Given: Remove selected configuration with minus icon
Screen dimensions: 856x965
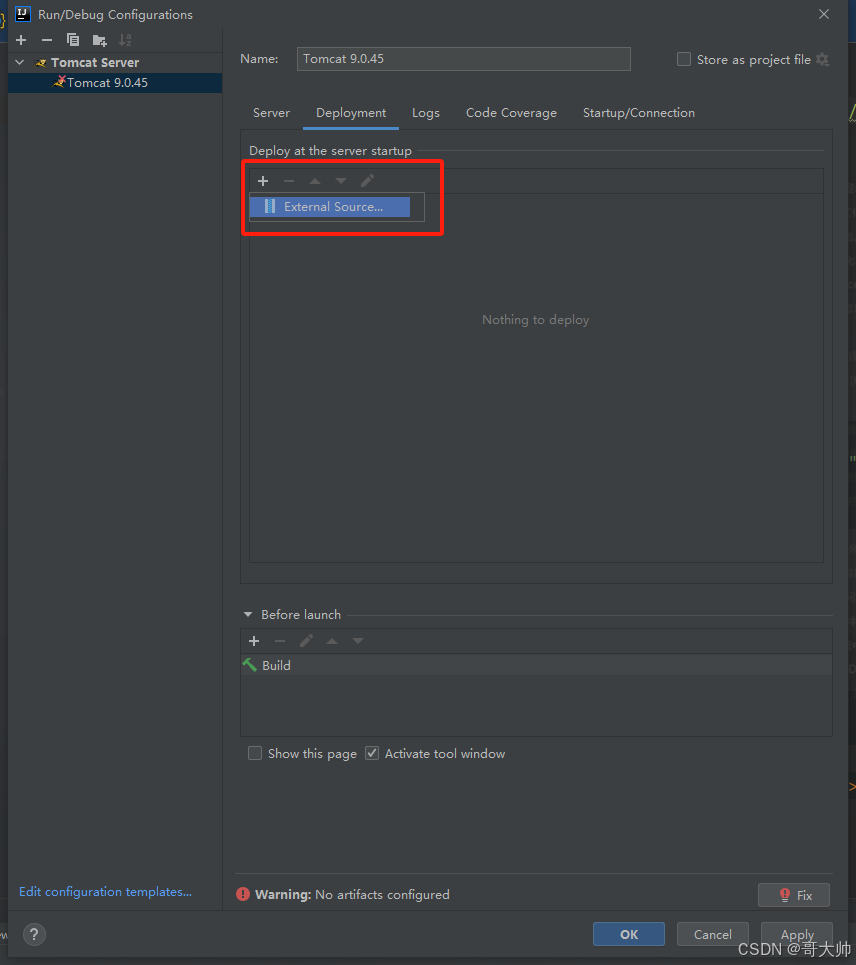Looking at the screenshot, I should coord(47,40).
